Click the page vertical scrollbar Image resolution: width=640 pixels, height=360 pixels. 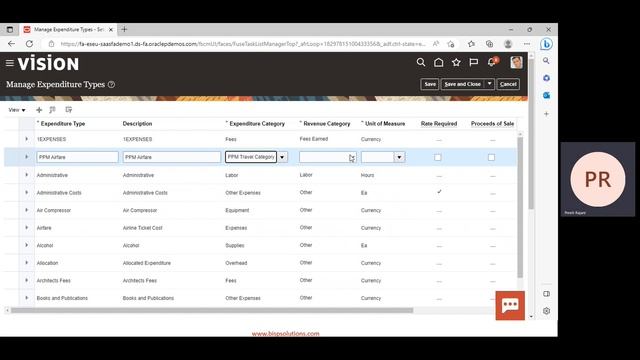[x=531, y=135]
